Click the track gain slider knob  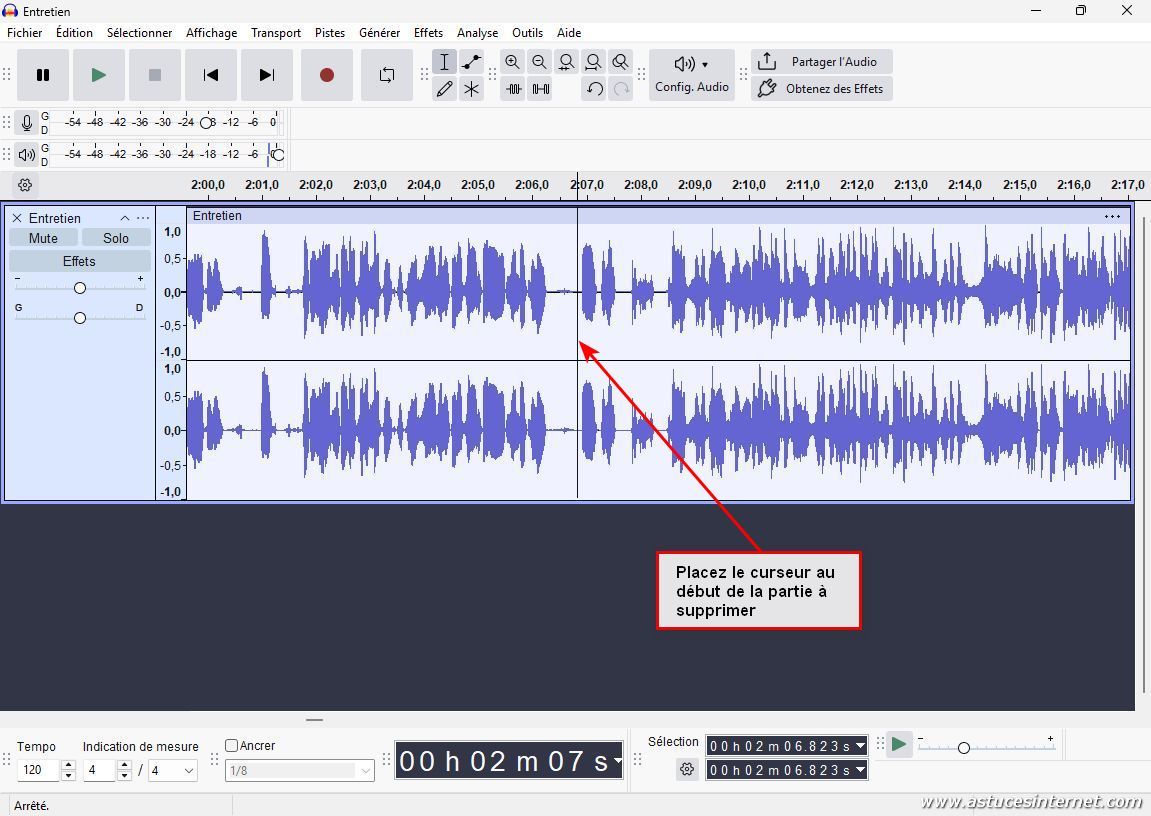(x=80, y=288)
